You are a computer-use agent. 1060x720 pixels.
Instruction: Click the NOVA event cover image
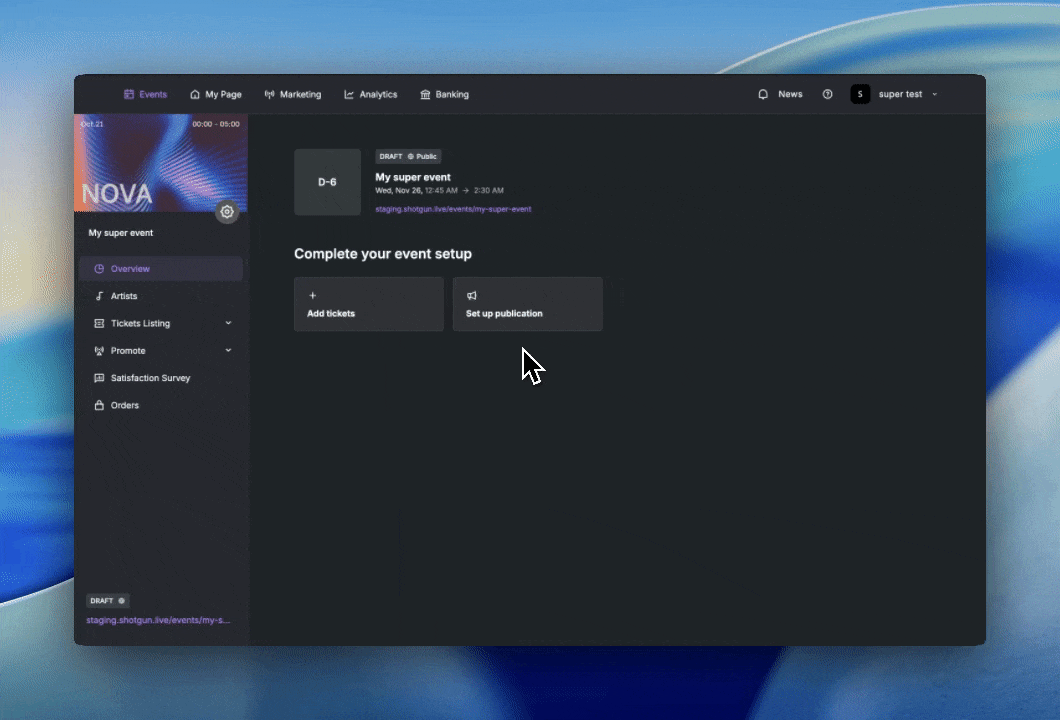[161, 163]
